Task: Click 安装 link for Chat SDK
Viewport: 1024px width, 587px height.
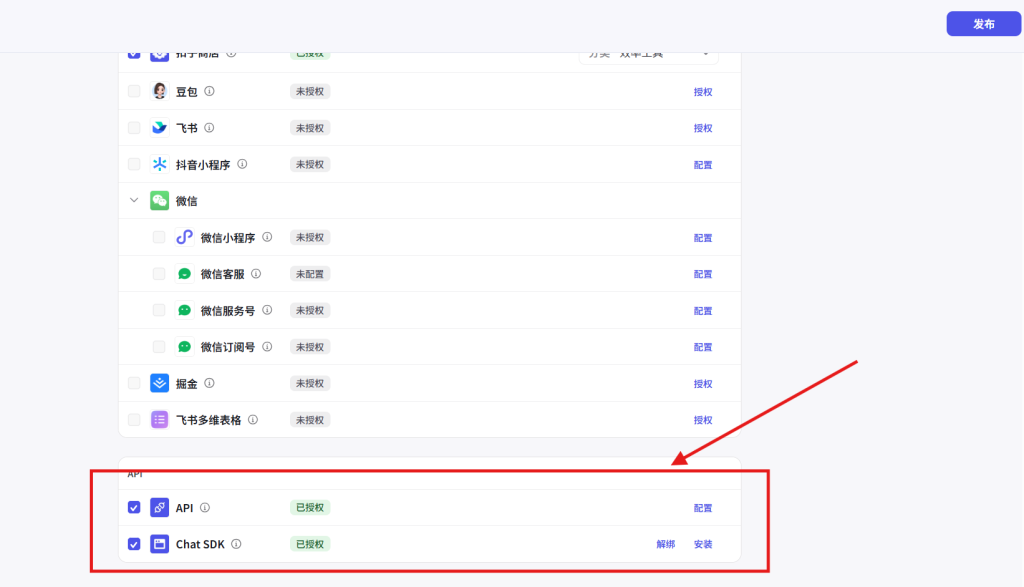Action: [703, 544]
